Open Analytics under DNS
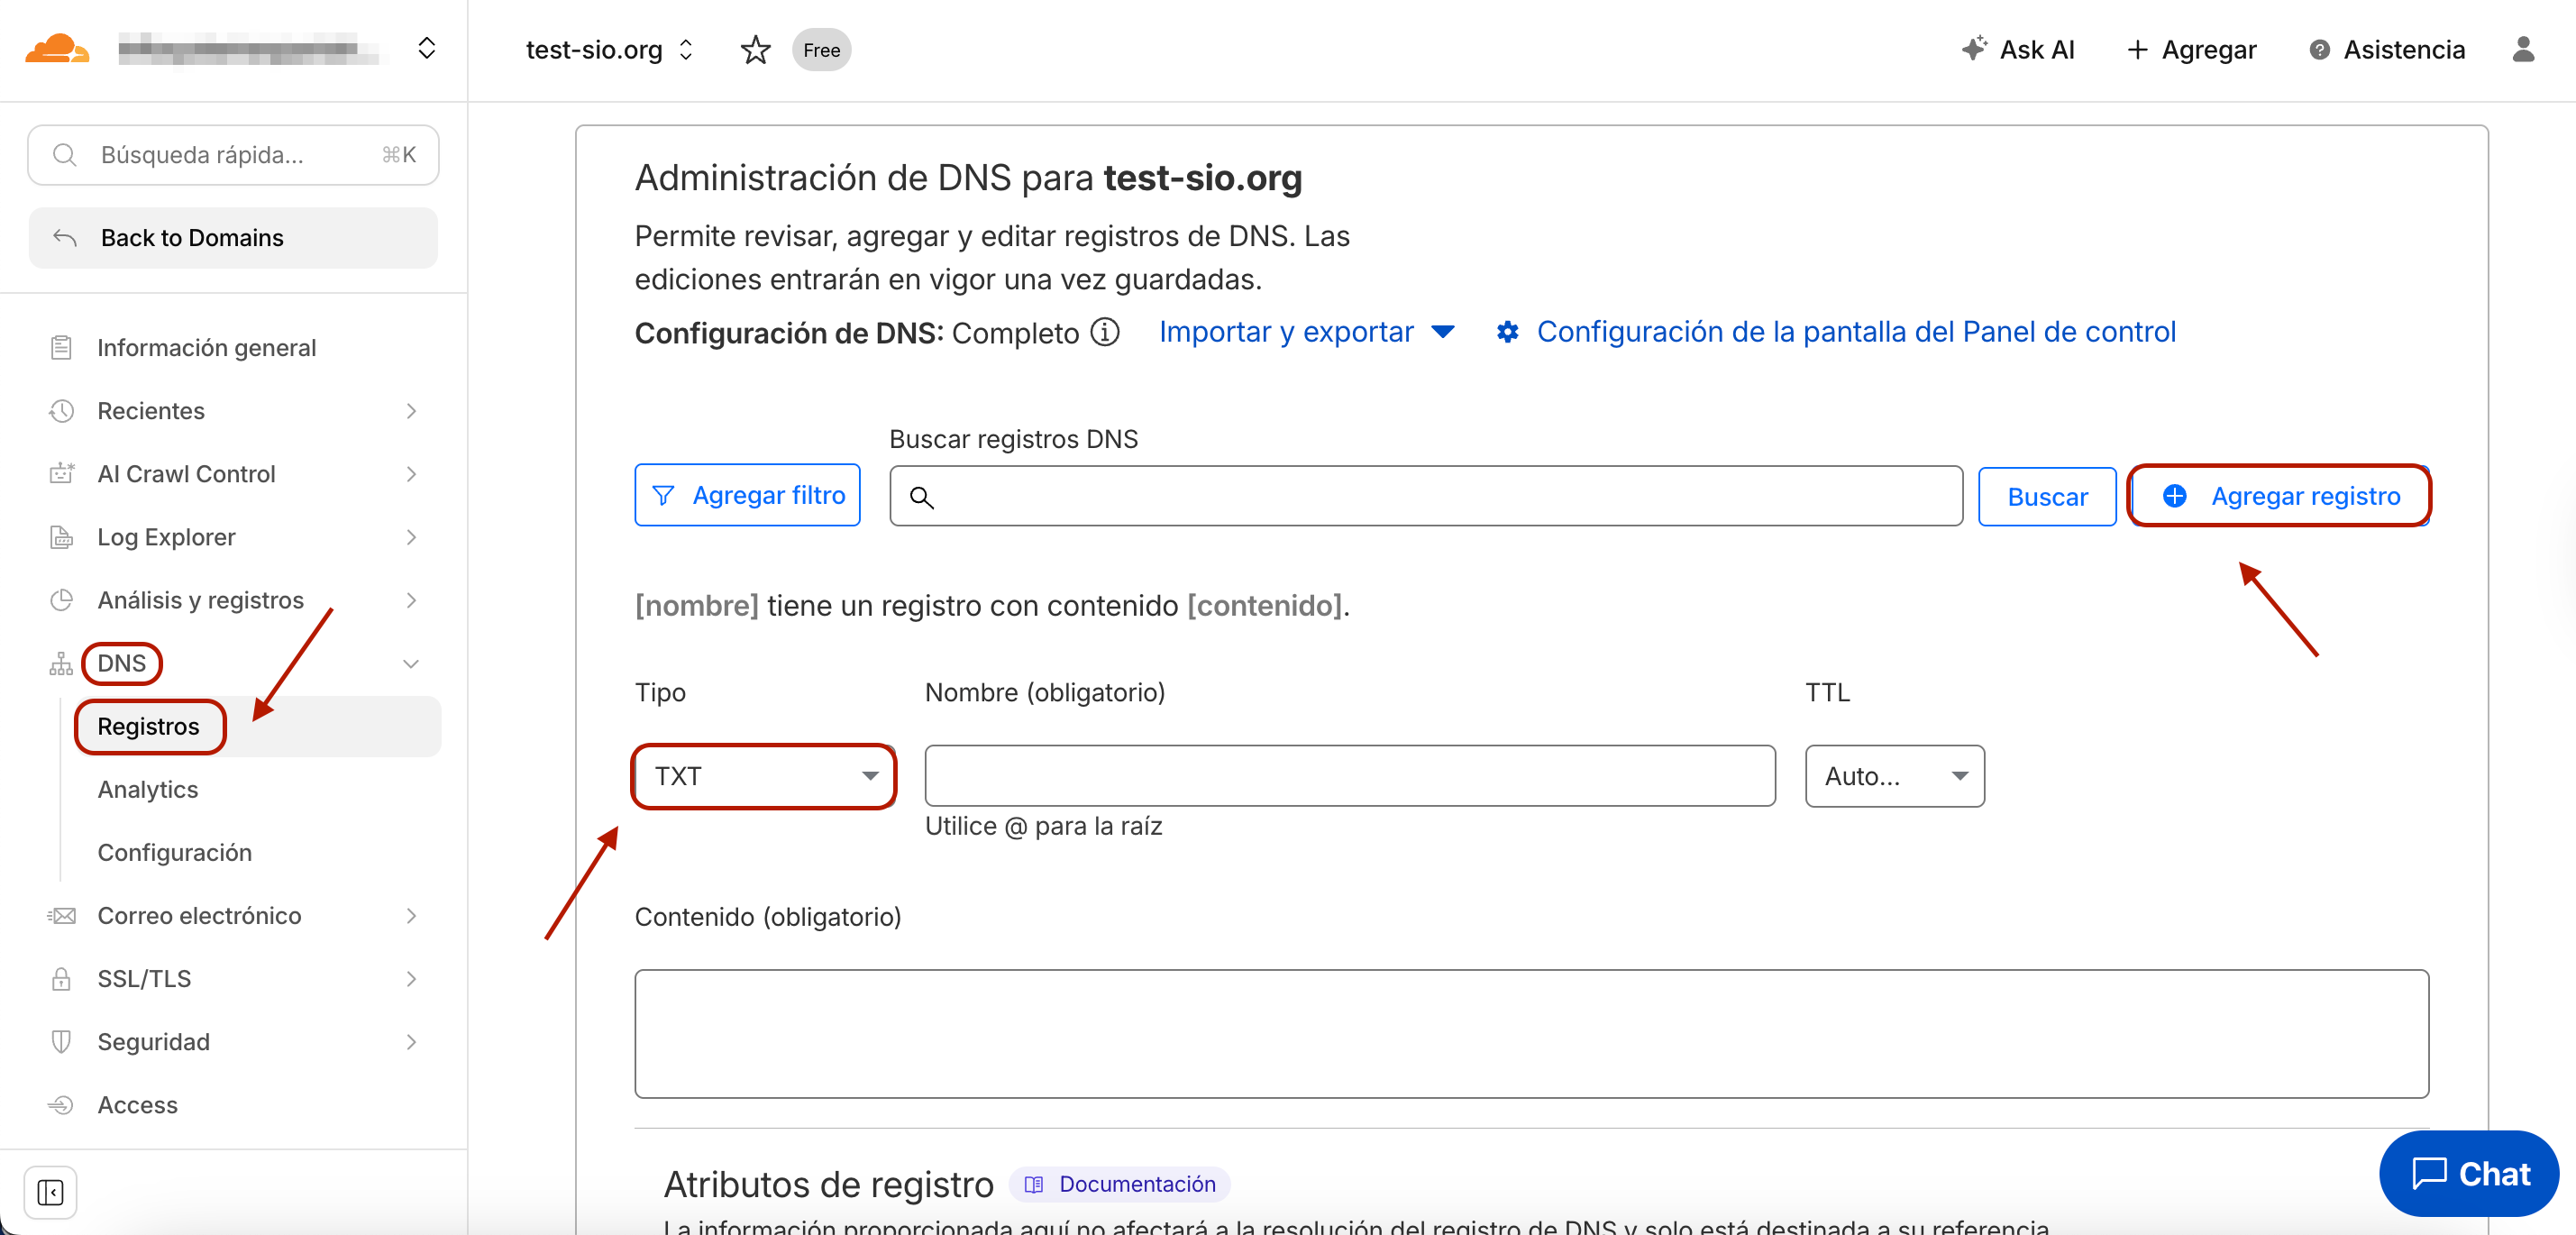This screenshot has height=1235, width=2576. [147, 789]
